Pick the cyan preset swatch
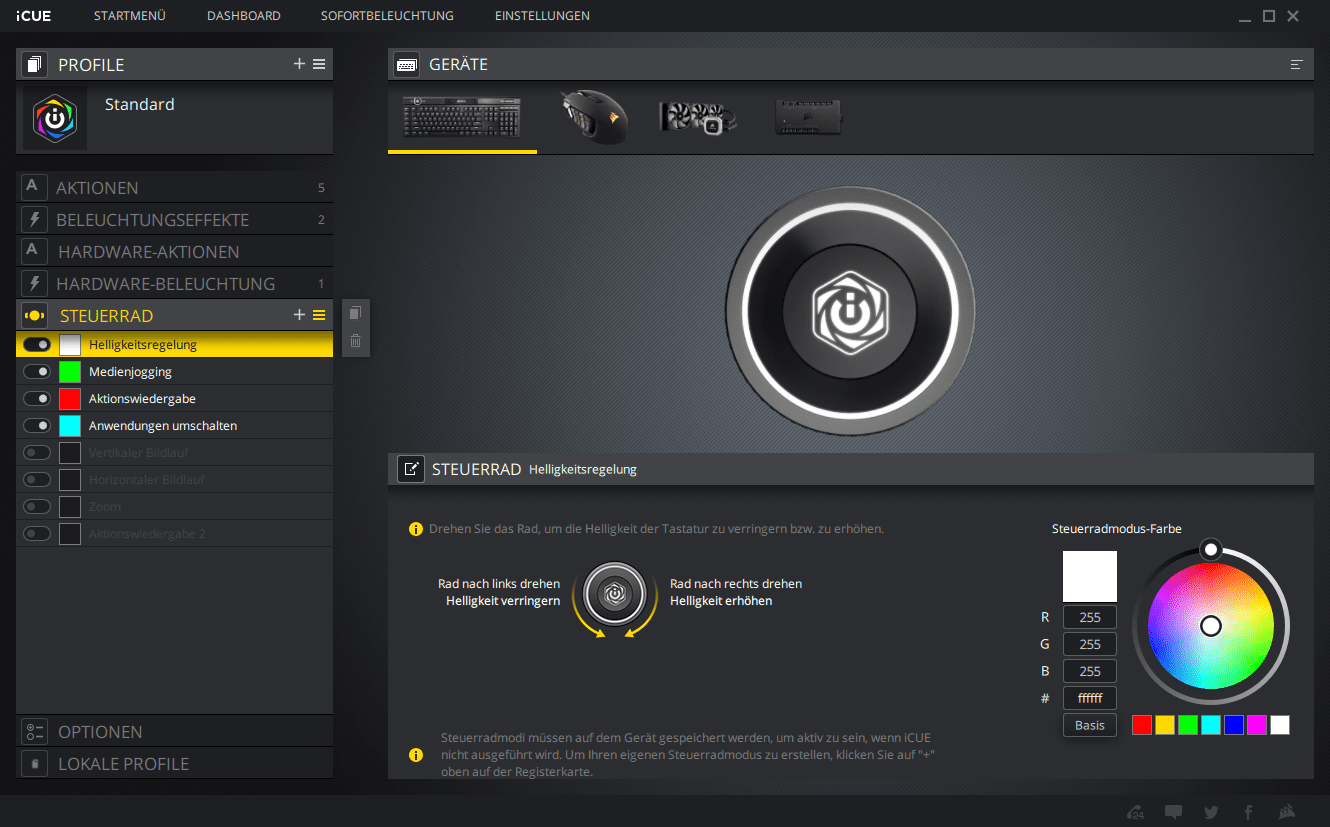Screen dimensions: 1330x827 1211,725
